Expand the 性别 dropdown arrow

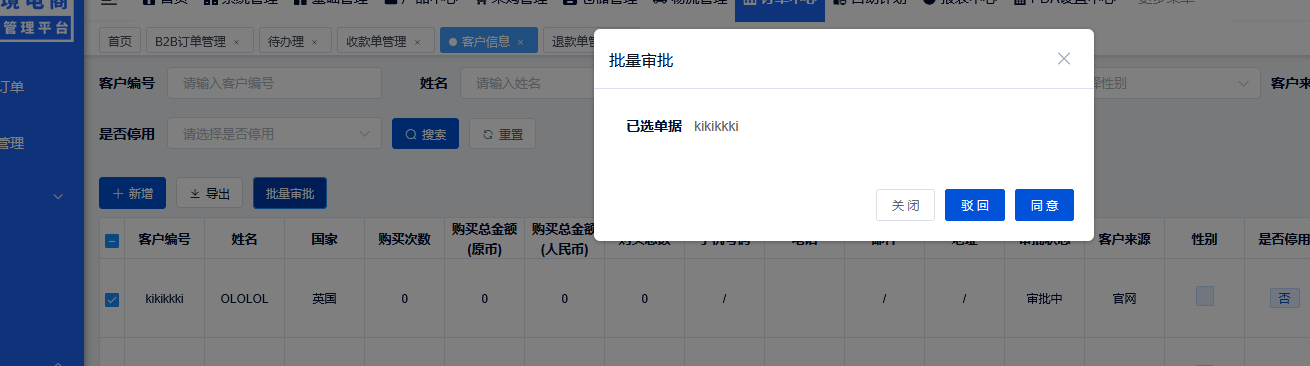[1243, 83]
